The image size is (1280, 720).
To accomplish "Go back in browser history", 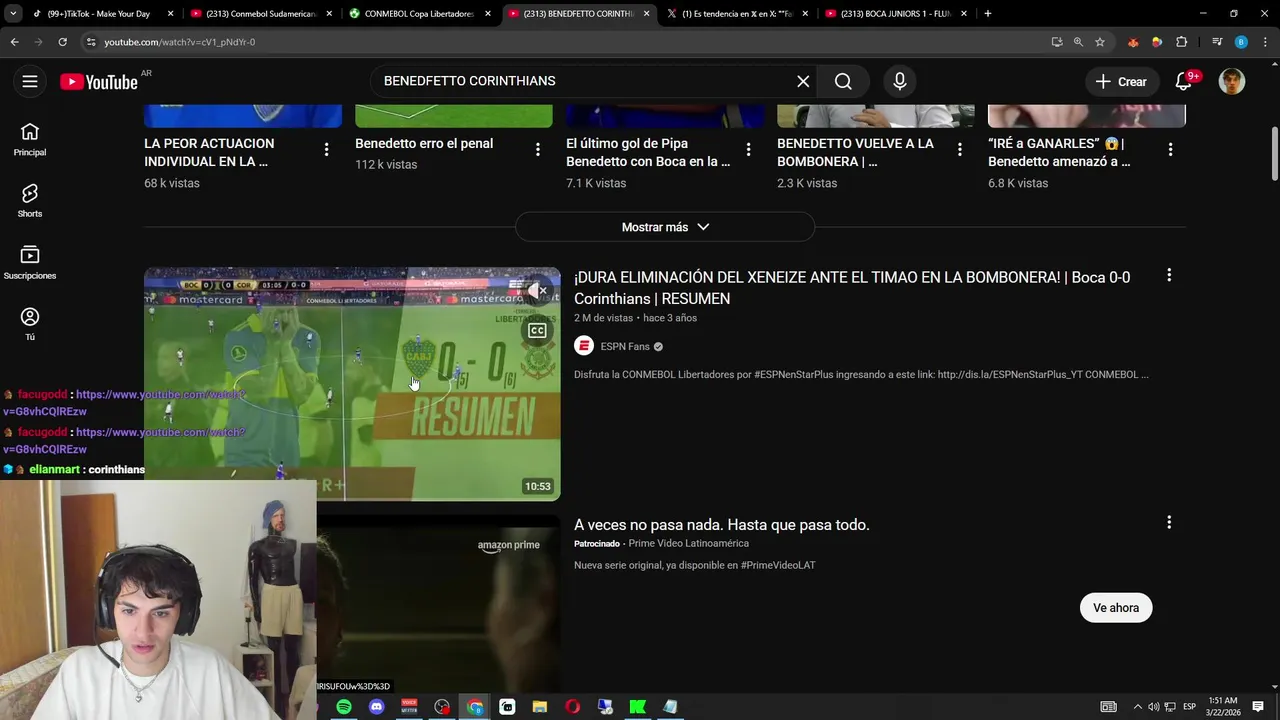I will tap(14, 42).
